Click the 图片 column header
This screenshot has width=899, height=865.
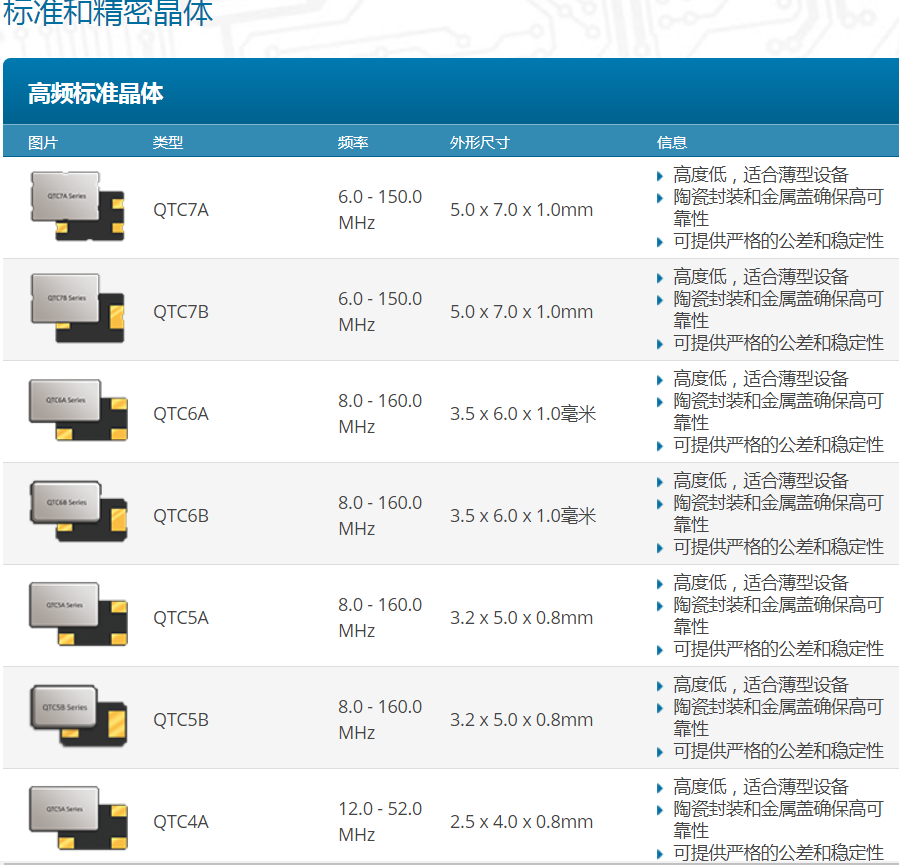[x=43, y=143]
